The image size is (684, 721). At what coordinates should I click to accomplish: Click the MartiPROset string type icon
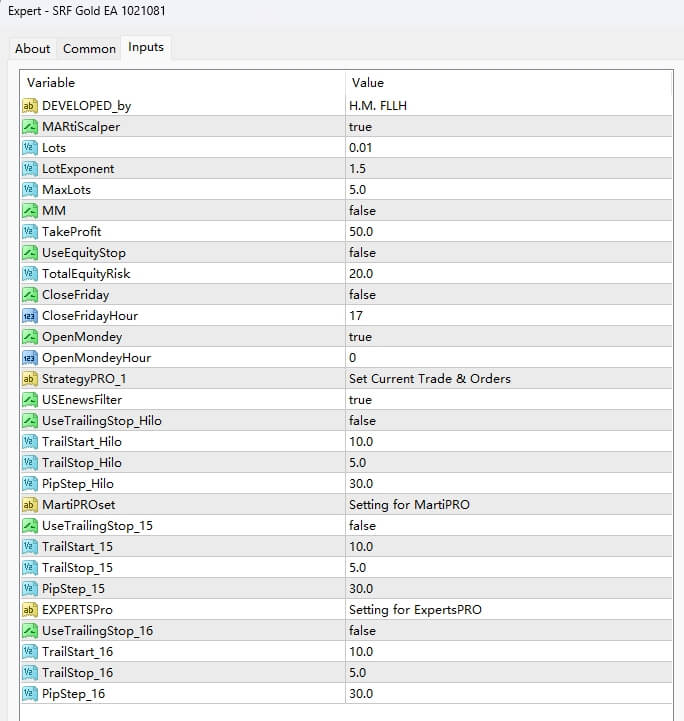[x=30, y=504]
